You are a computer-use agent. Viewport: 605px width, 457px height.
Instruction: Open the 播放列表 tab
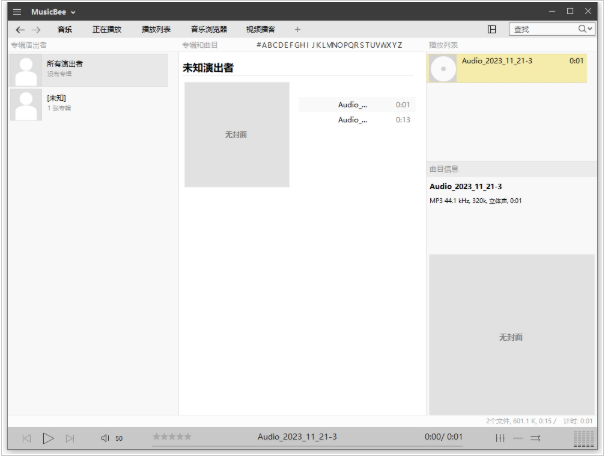[156, 30]
